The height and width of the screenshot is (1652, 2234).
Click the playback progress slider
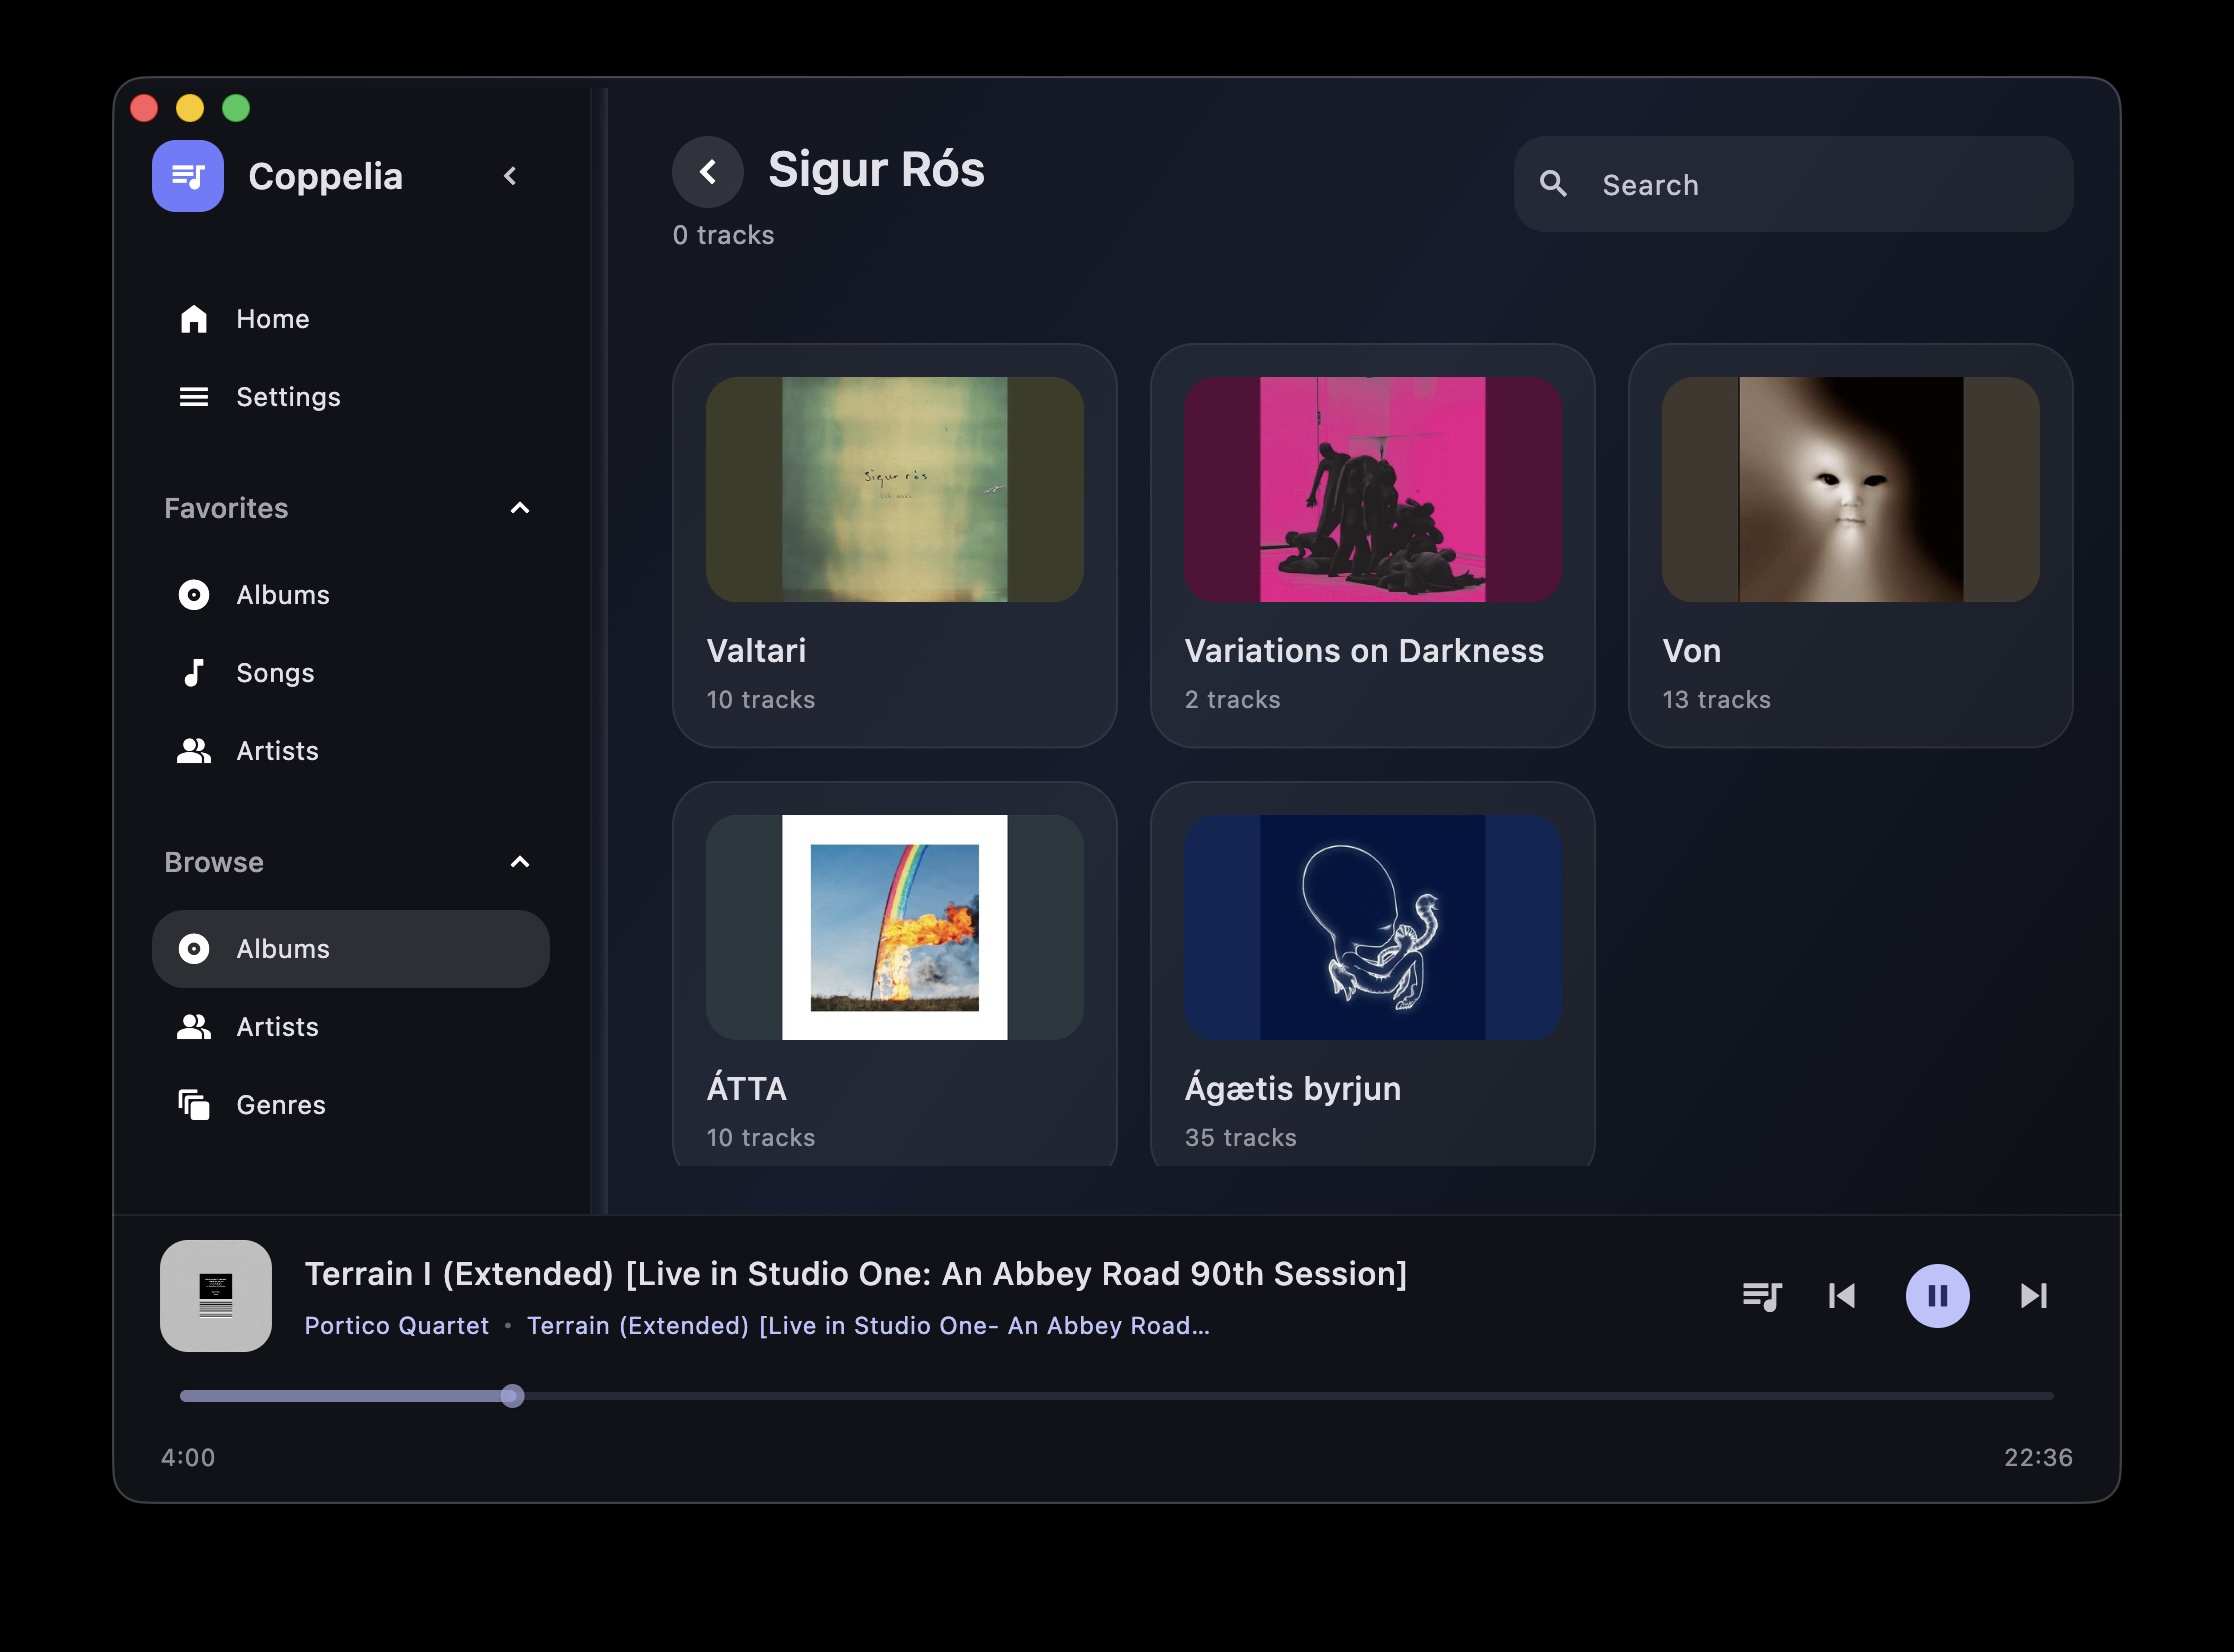pyautogui.click(x=1115, y=1396)
